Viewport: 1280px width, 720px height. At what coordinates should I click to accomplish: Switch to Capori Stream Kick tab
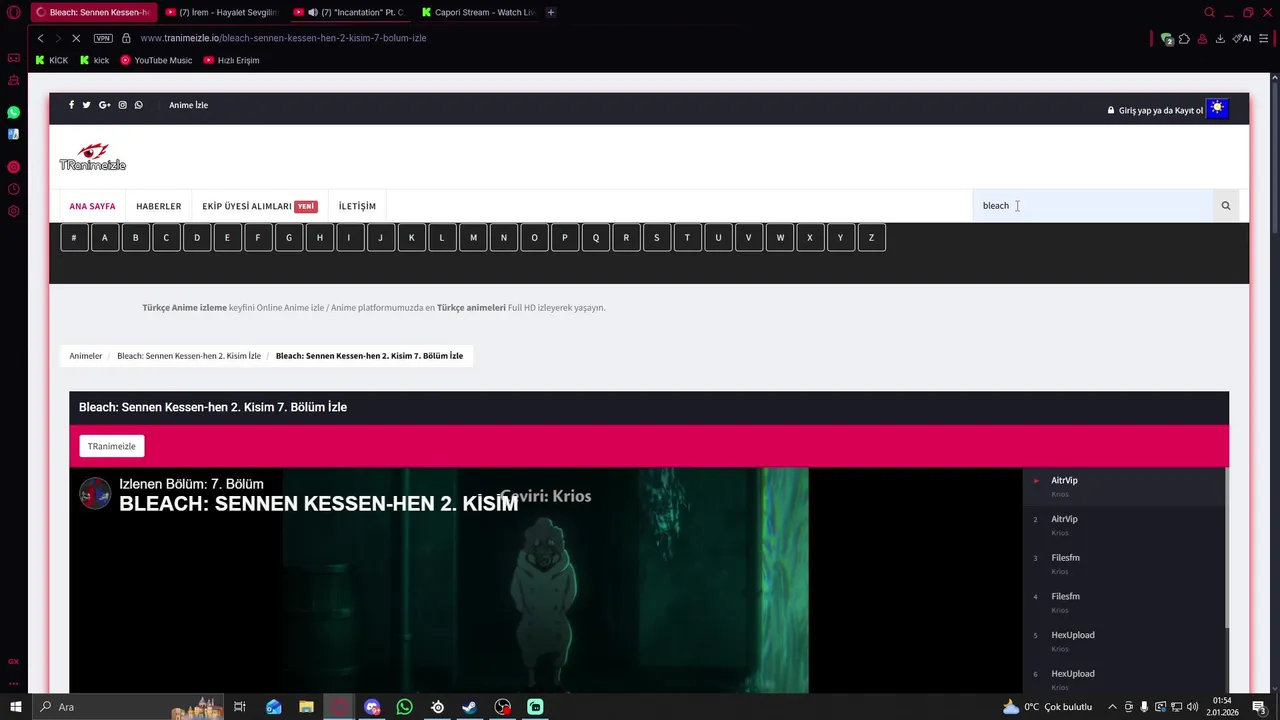478,12
